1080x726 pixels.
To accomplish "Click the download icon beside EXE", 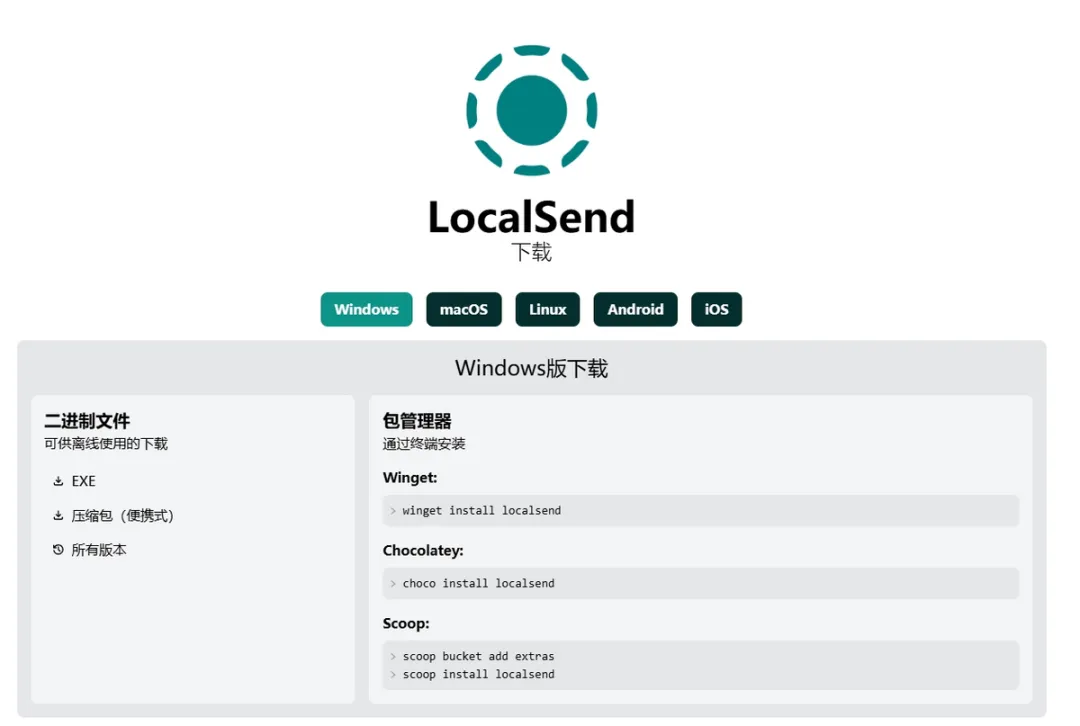I will pyautogui.click(x=59, y=481).
